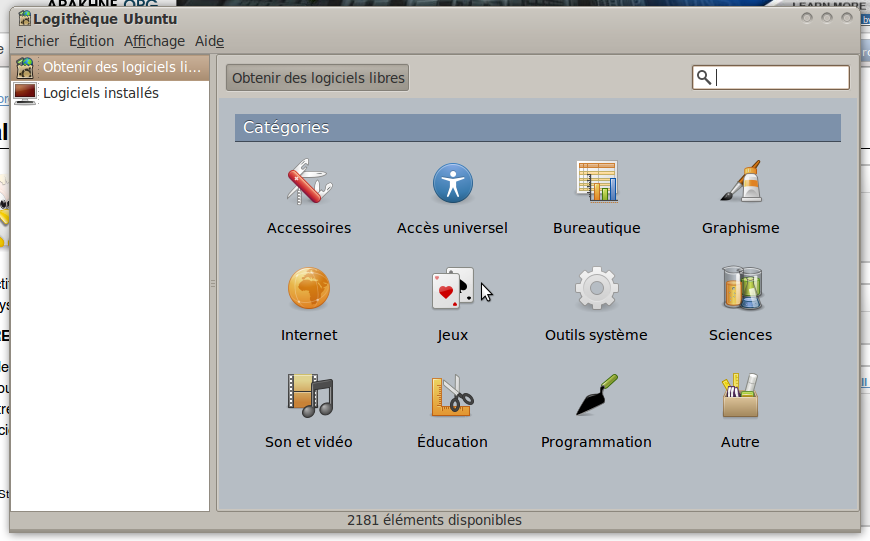The width and height of the screenshot is (870, 541).
Task: Select Obtenir des logiciels li... sidebar entry
Action: pos(110,68)
